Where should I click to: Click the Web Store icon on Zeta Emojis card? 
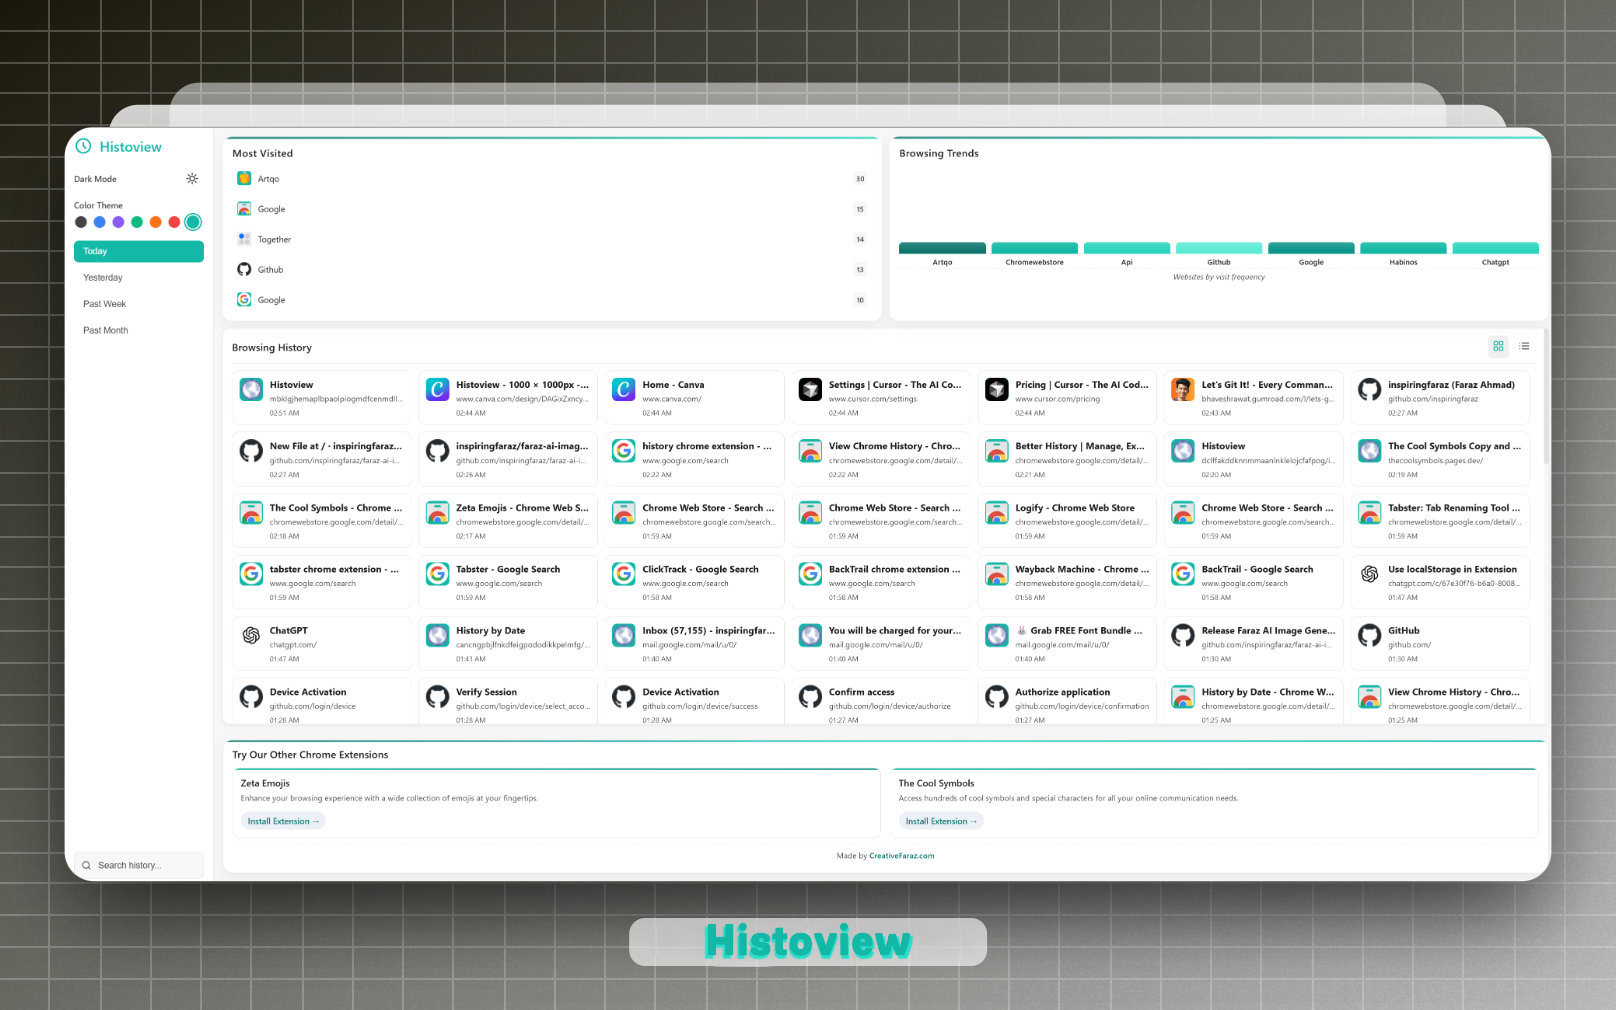point(438,513)
